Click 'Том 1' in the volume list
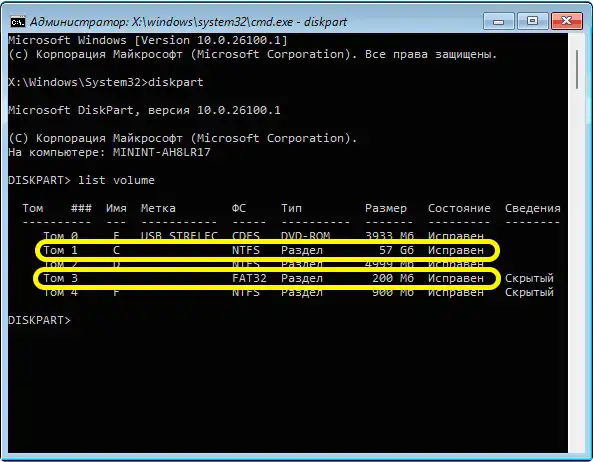 [61, 250]
